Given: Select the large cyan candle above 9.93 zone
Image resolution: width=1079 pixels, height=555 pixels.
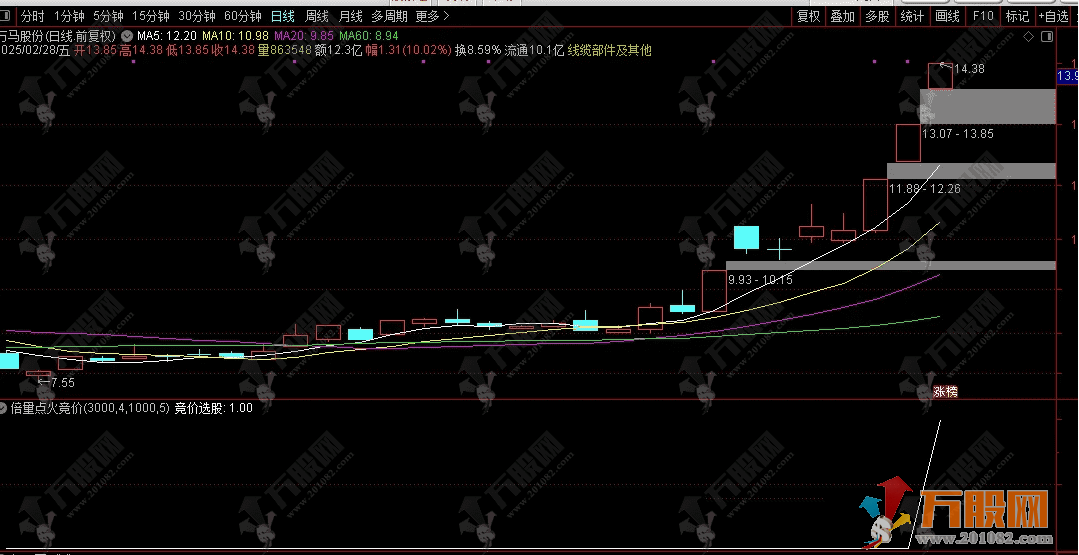Looking at the screenshot, I should point(747,238).
